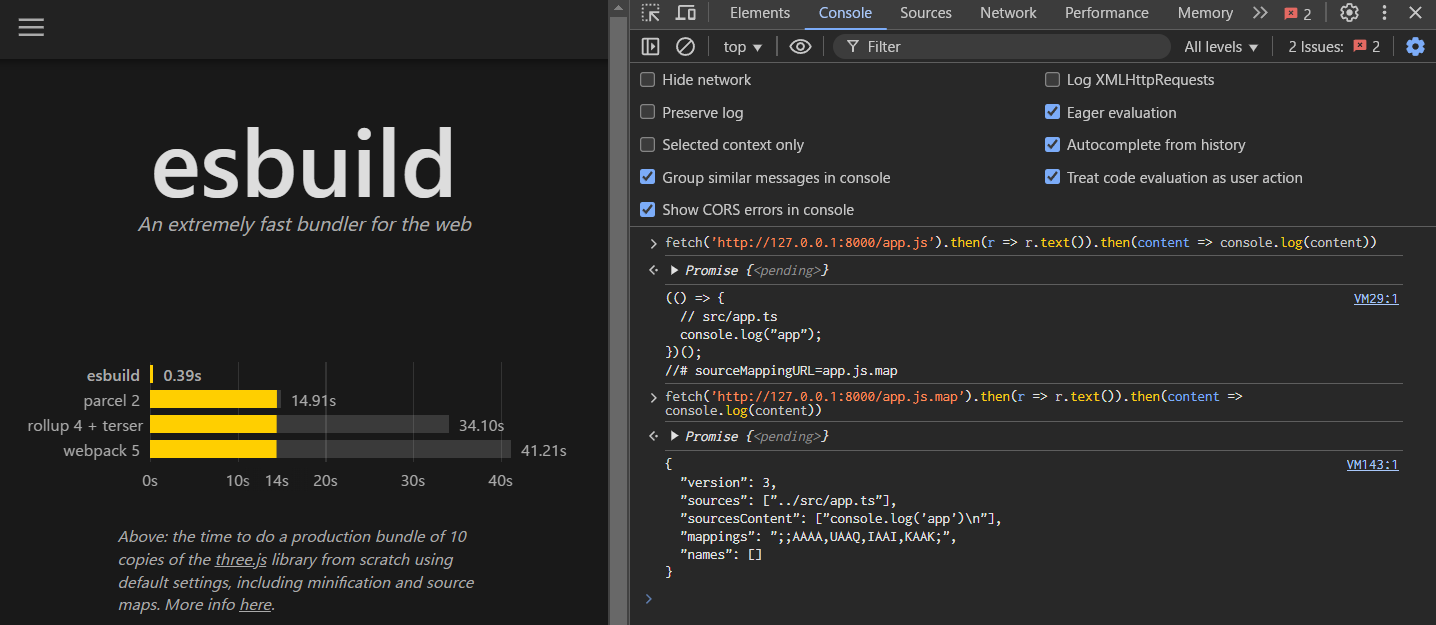Click the "version": 3 output line
This screenshot has width=1436, height=625.
click(x=728, y=483)
